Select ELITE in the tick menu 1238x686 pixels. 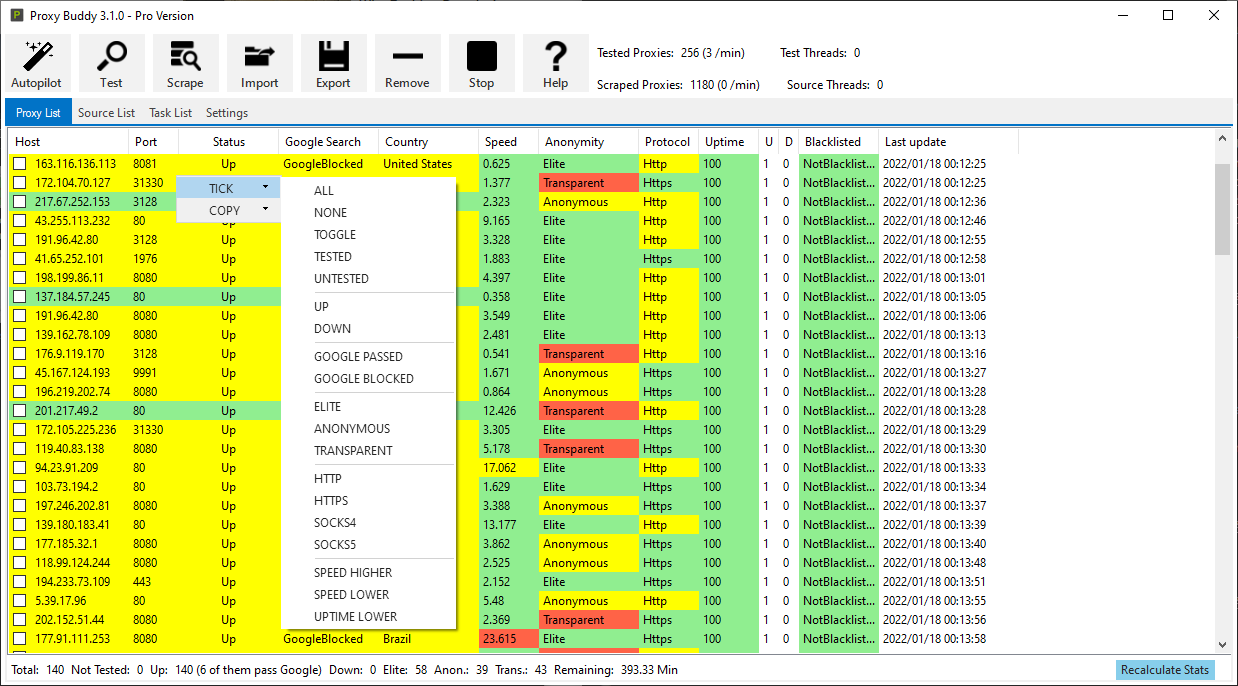point(330,406)
